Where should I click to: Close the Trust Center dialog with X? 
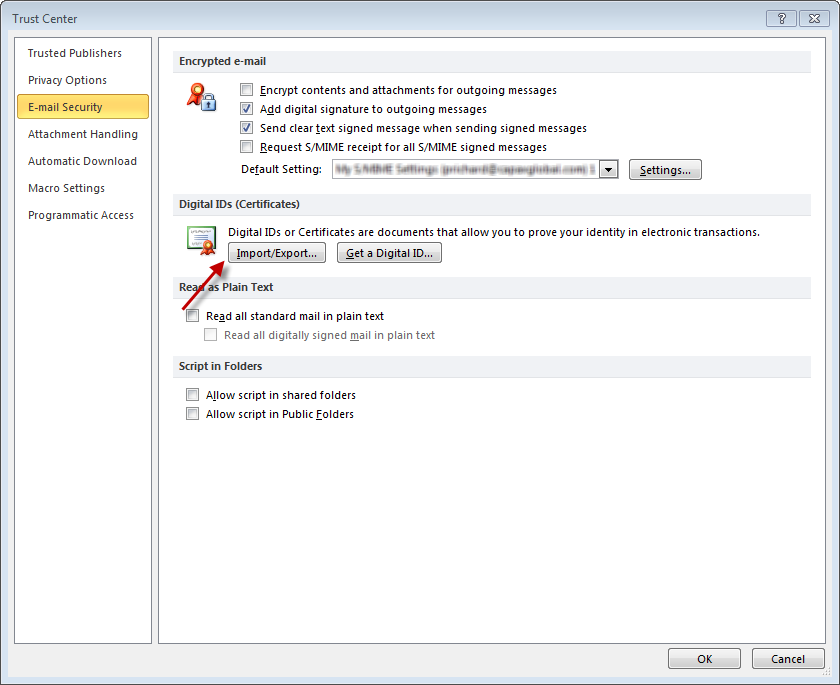[814, 18]
